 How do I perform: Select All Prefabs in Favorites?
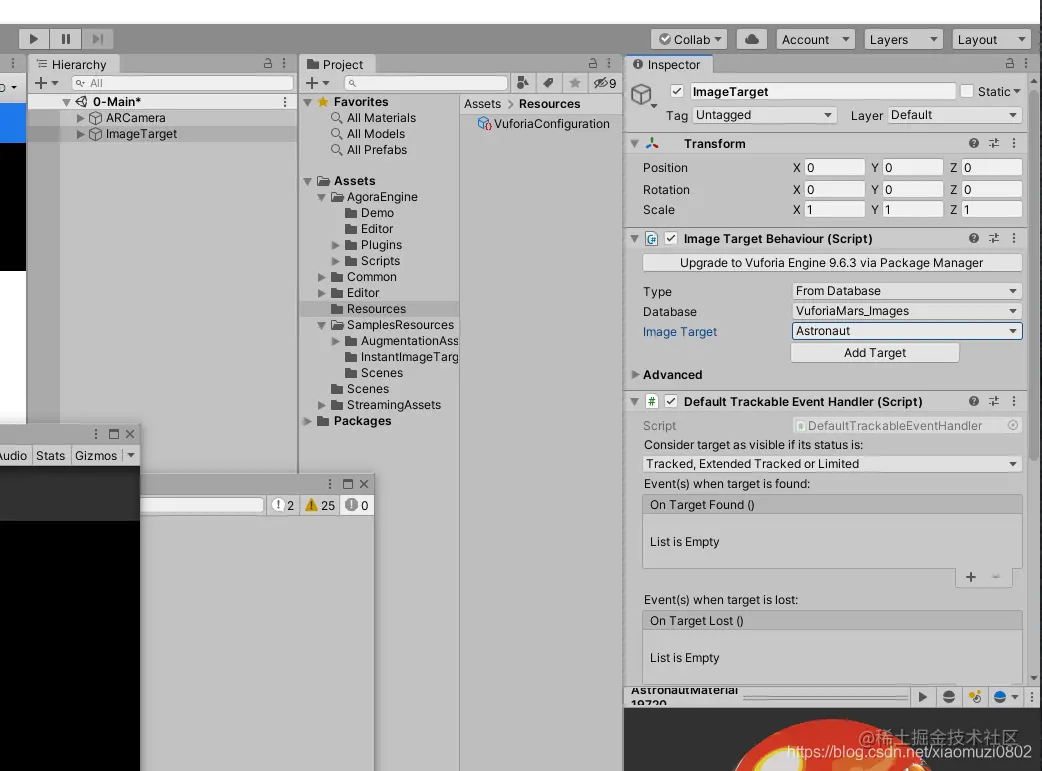[x=376, y=150]
